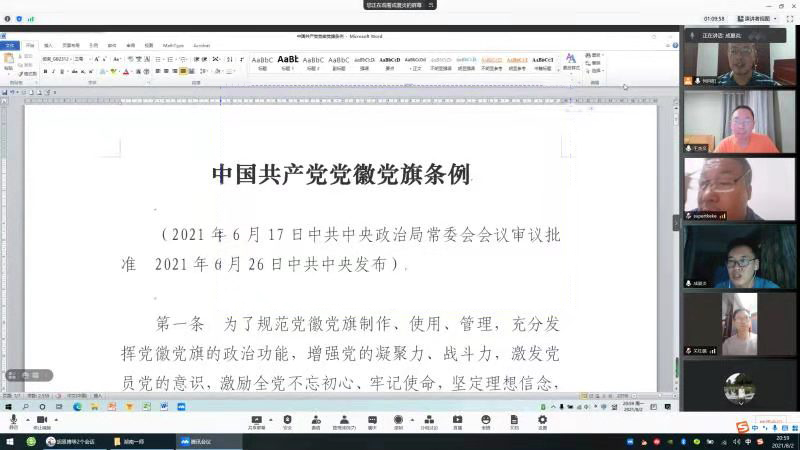Mute microphone in the meeting toolbar

pos(13,420)
